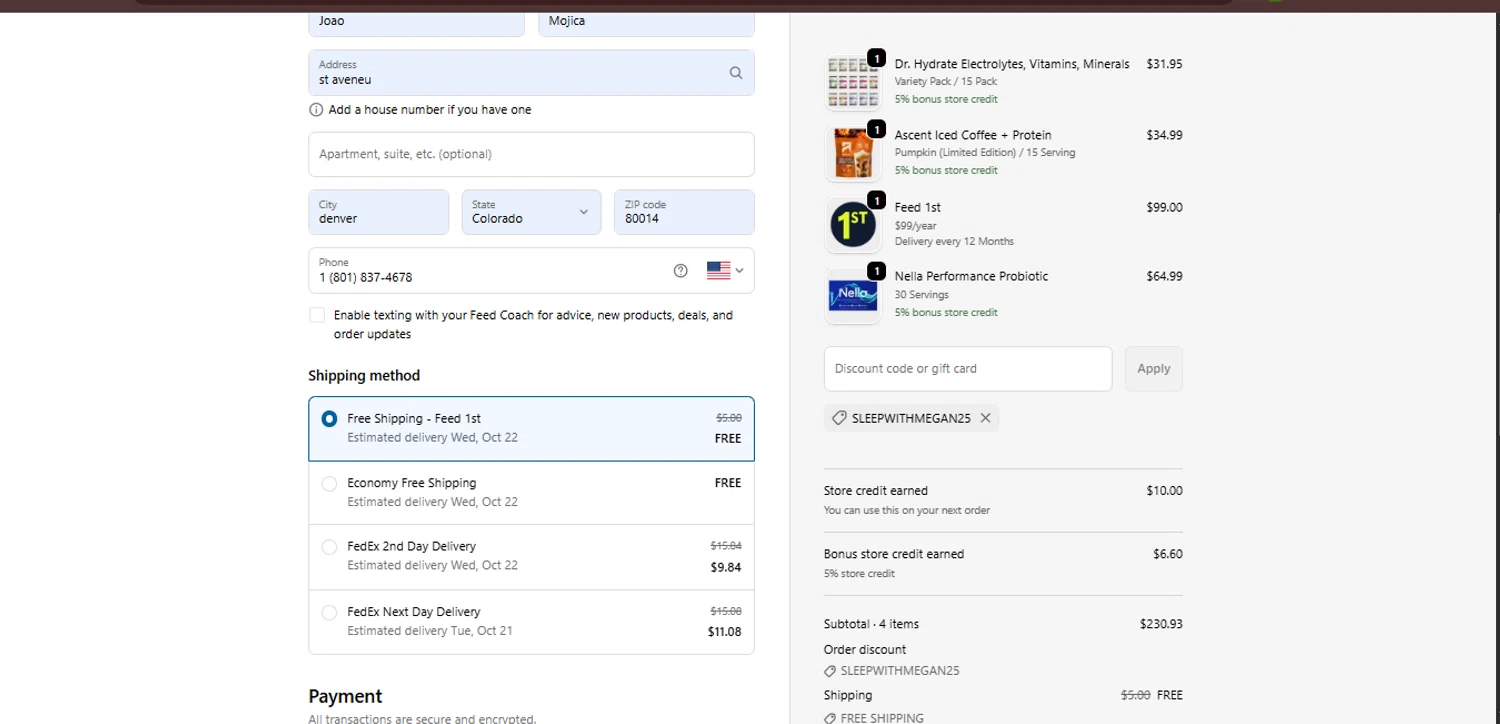Open the US flag country code selector
1500x724 pixels.
725,270
